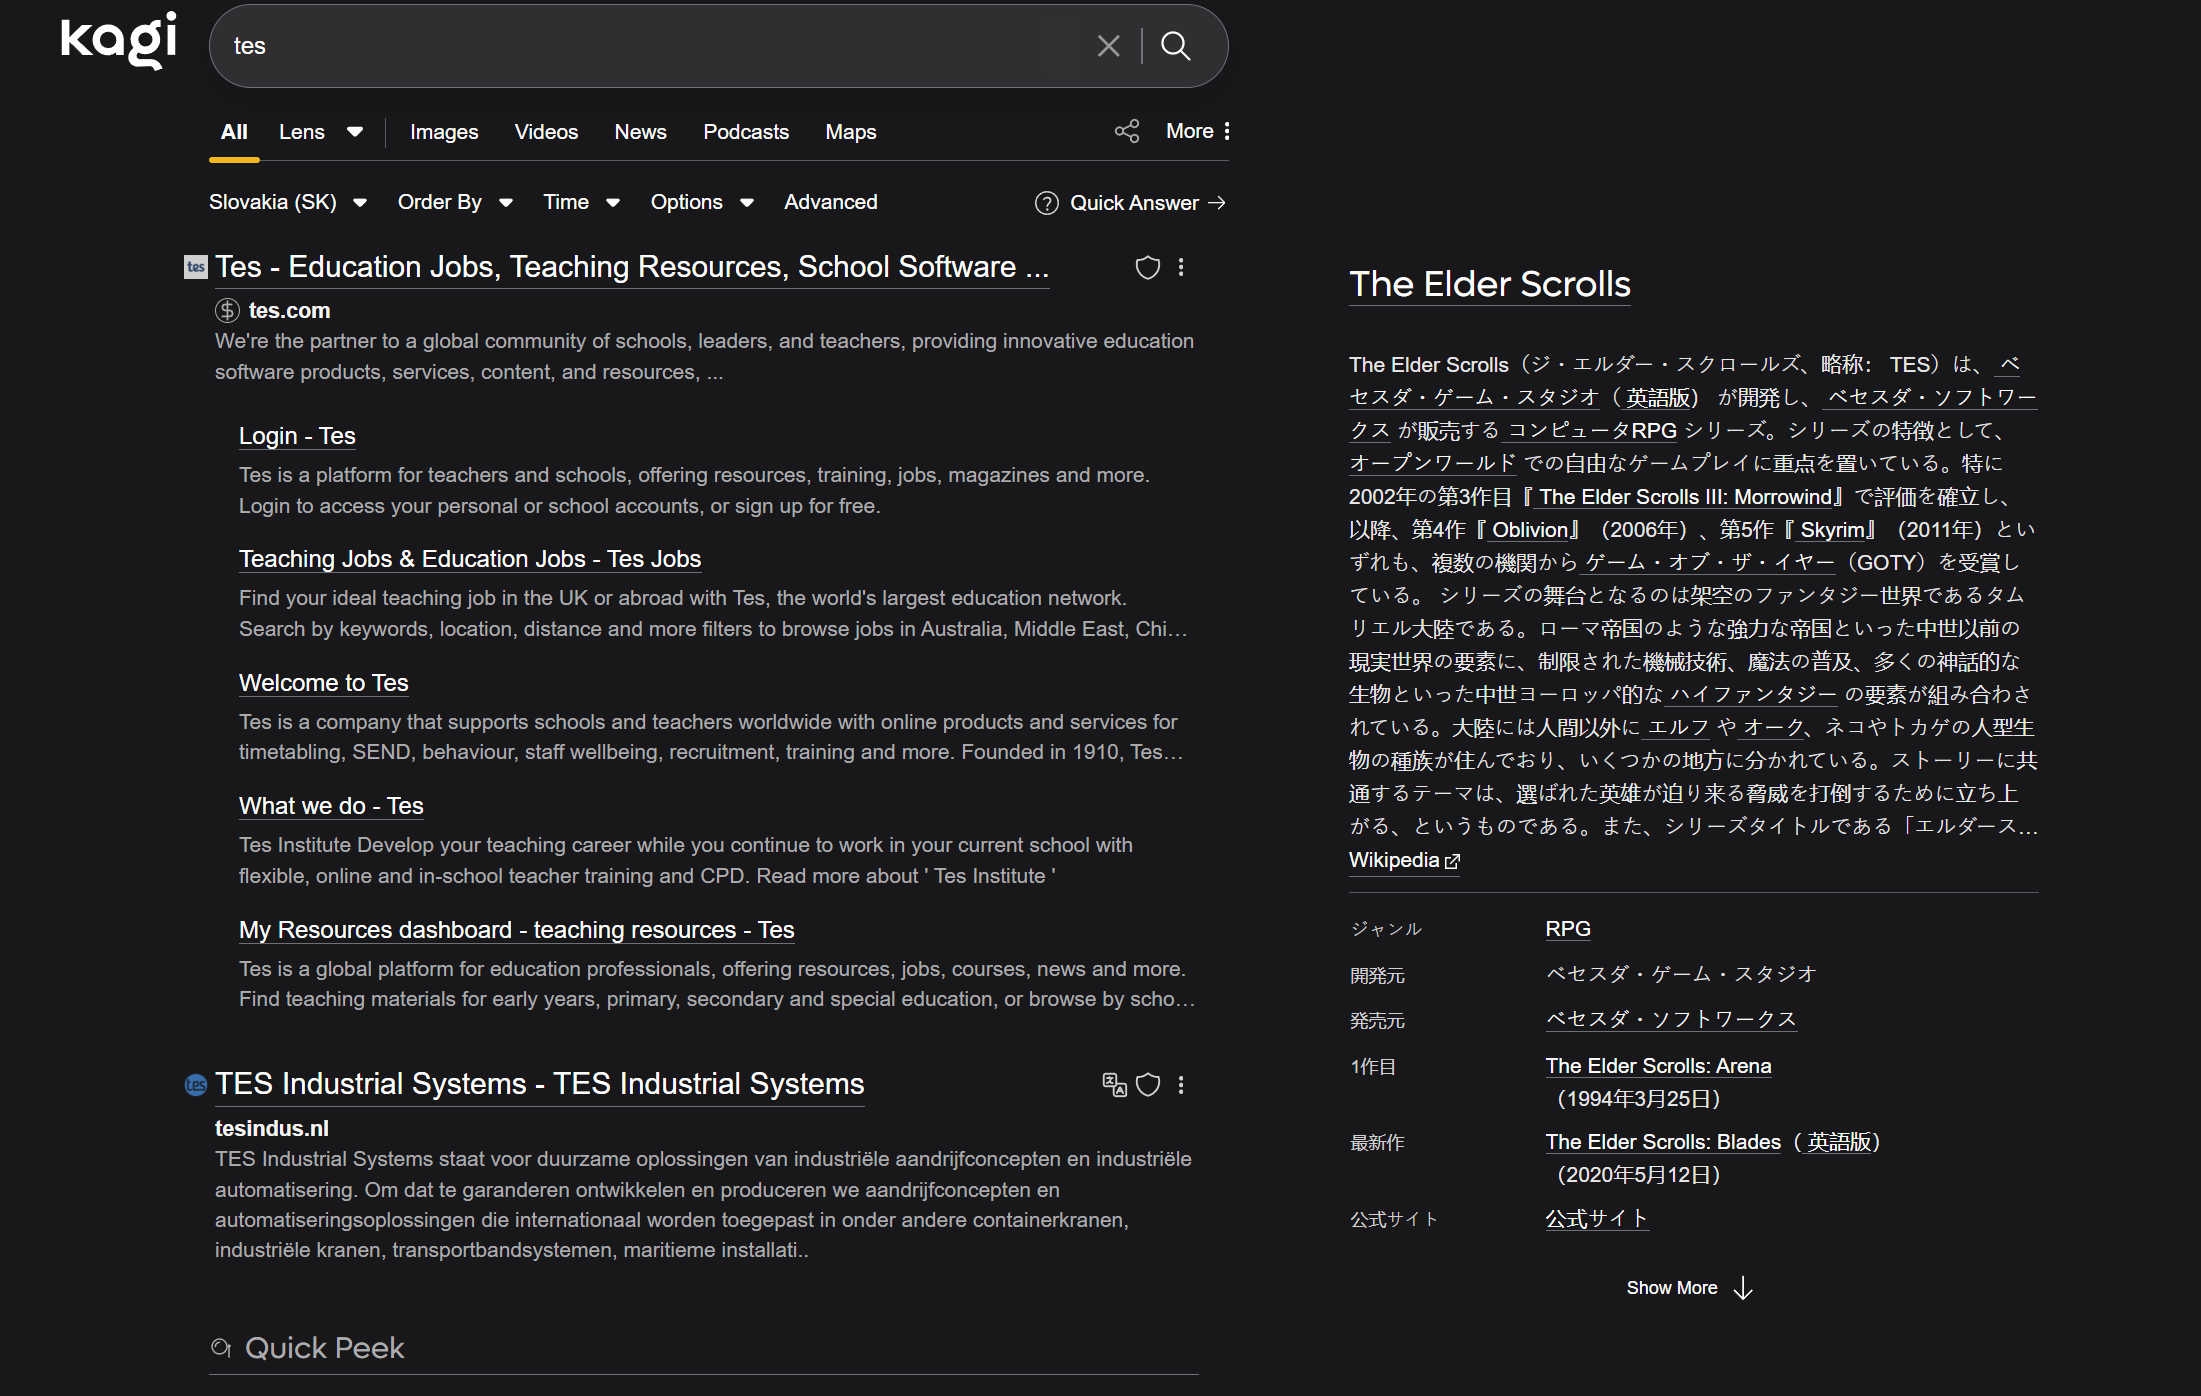Expand the Lens dropdown
2201x1396 pixels.
point(355,132)
